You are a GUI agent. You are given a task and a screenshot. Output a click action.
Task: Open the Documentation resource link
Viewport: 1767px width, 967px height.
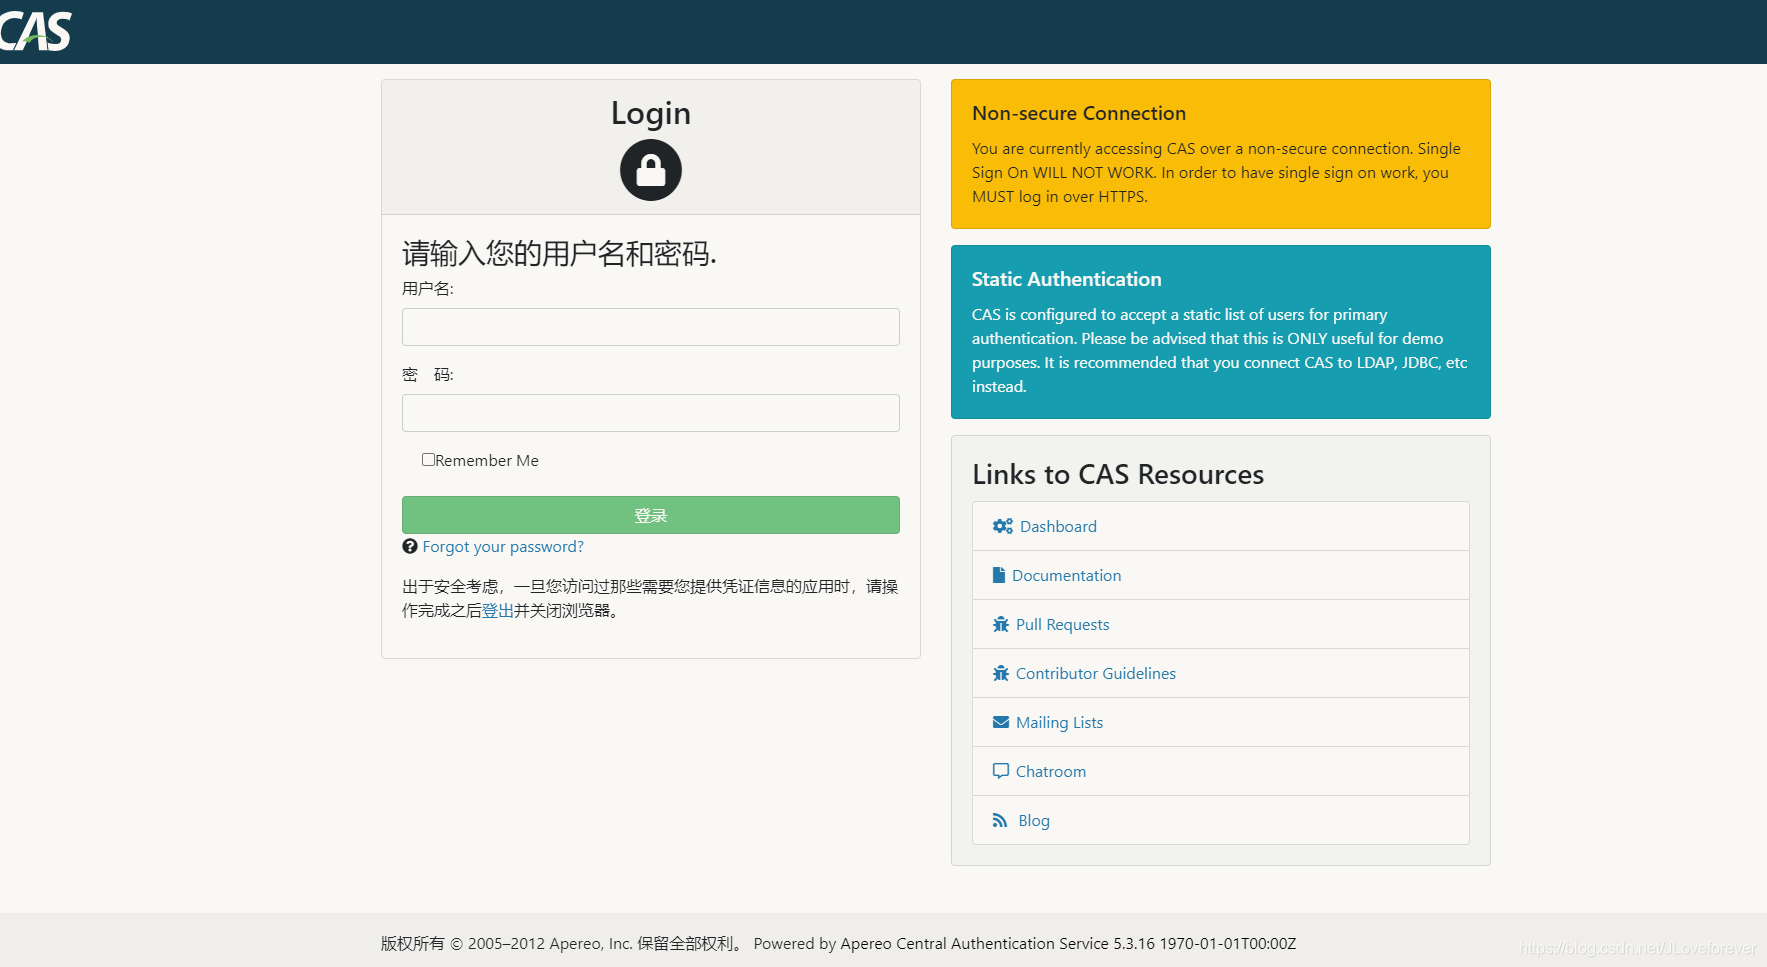(x=1066, y=575)
